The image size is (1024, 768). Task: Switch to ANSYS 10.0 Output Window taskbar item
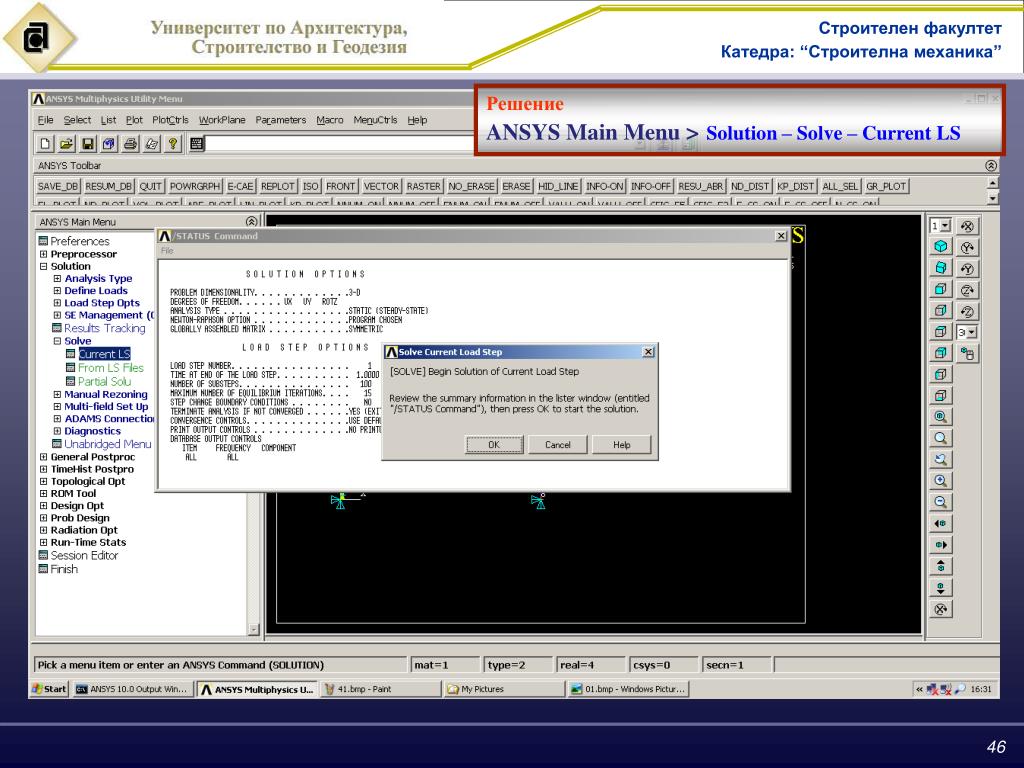pos(133,689)
